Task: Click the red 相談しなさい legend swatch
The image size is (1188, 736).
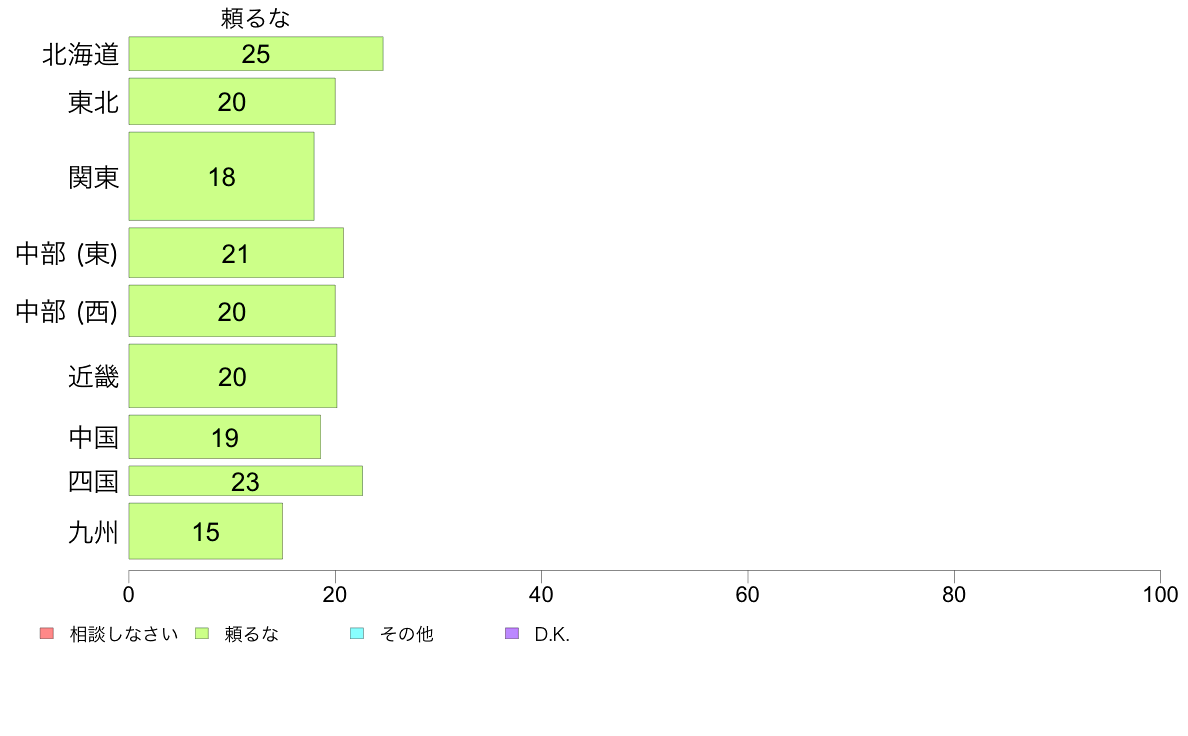Action: (47, 633)
